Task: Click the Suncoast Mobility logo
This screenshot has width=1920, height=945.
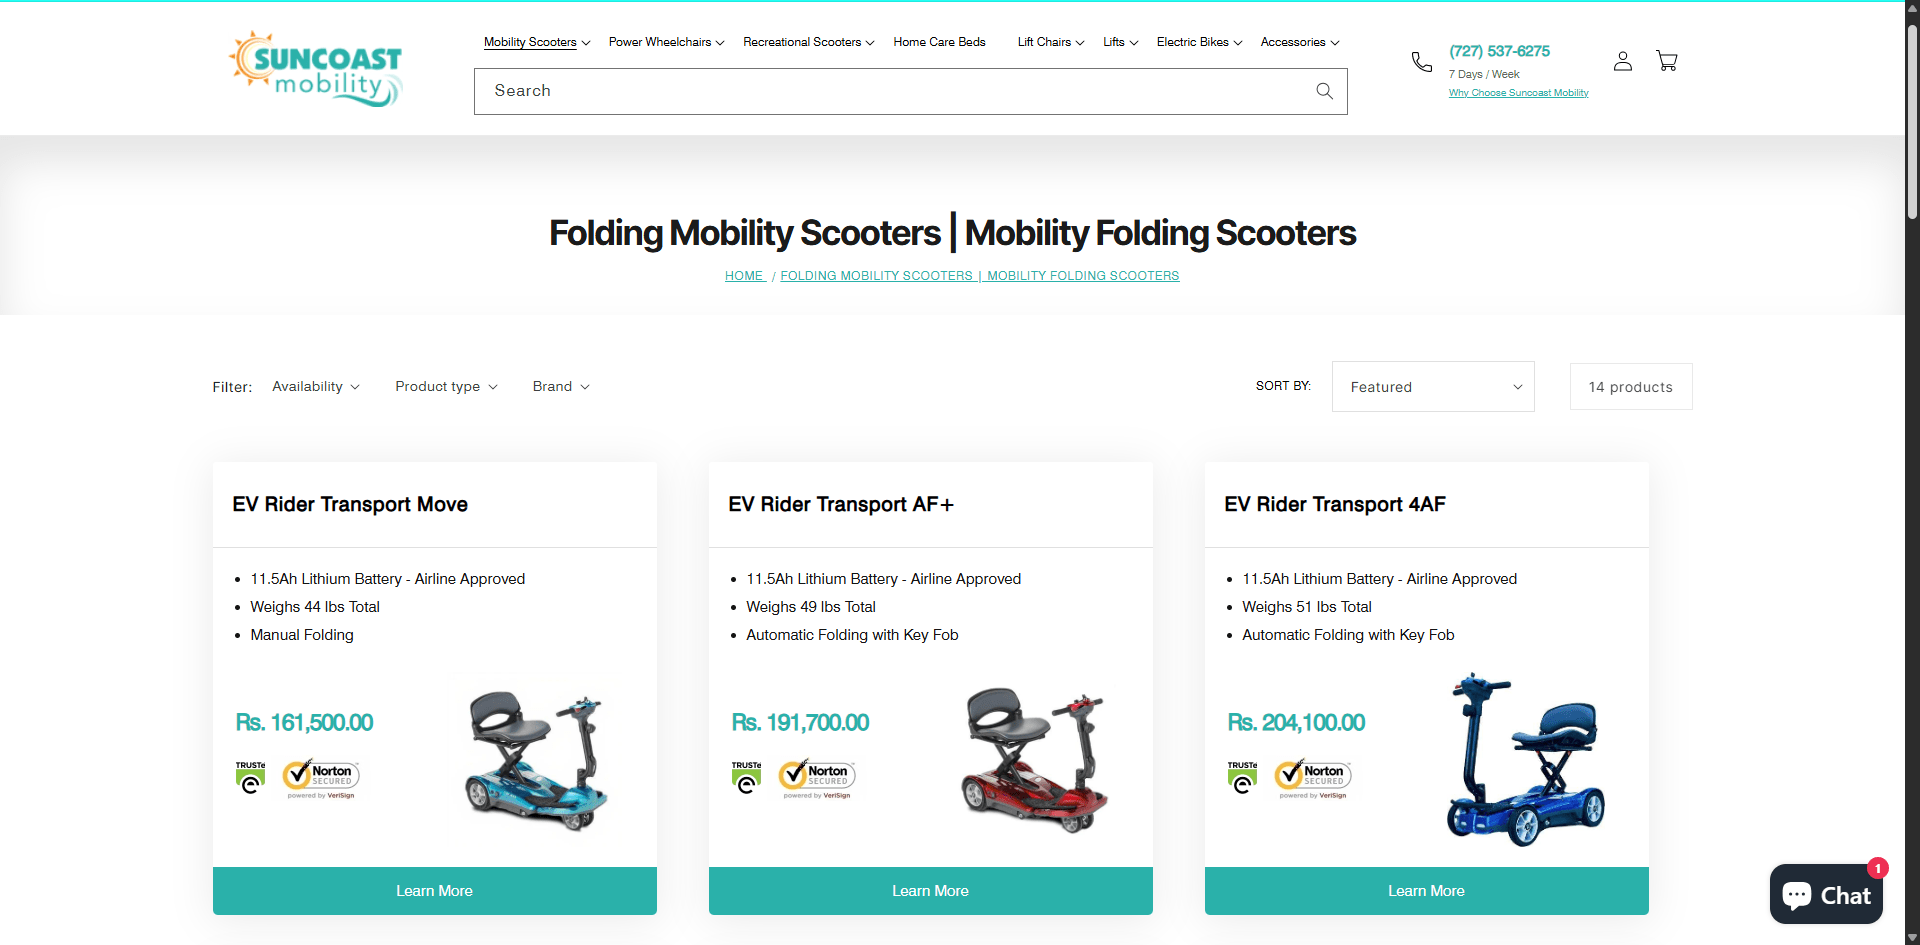Action: 315,68
